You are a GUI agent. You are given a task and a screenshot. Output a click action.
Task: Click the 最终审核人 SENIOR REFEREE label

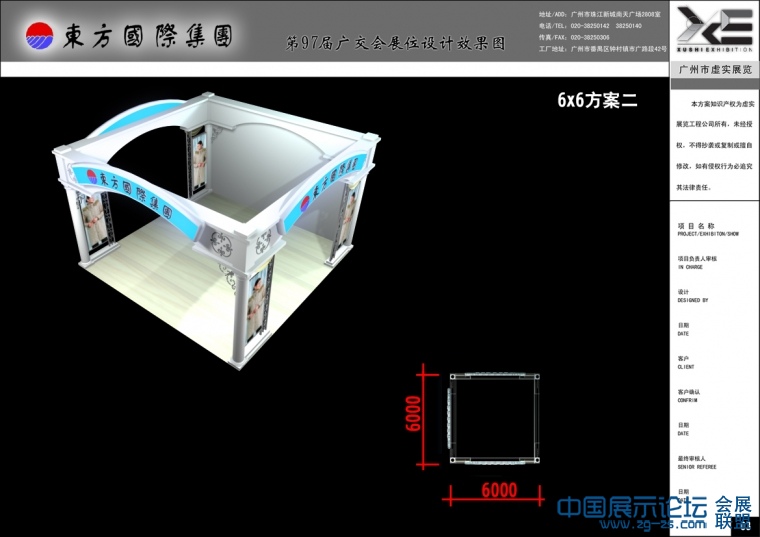[x=697, y=462]
